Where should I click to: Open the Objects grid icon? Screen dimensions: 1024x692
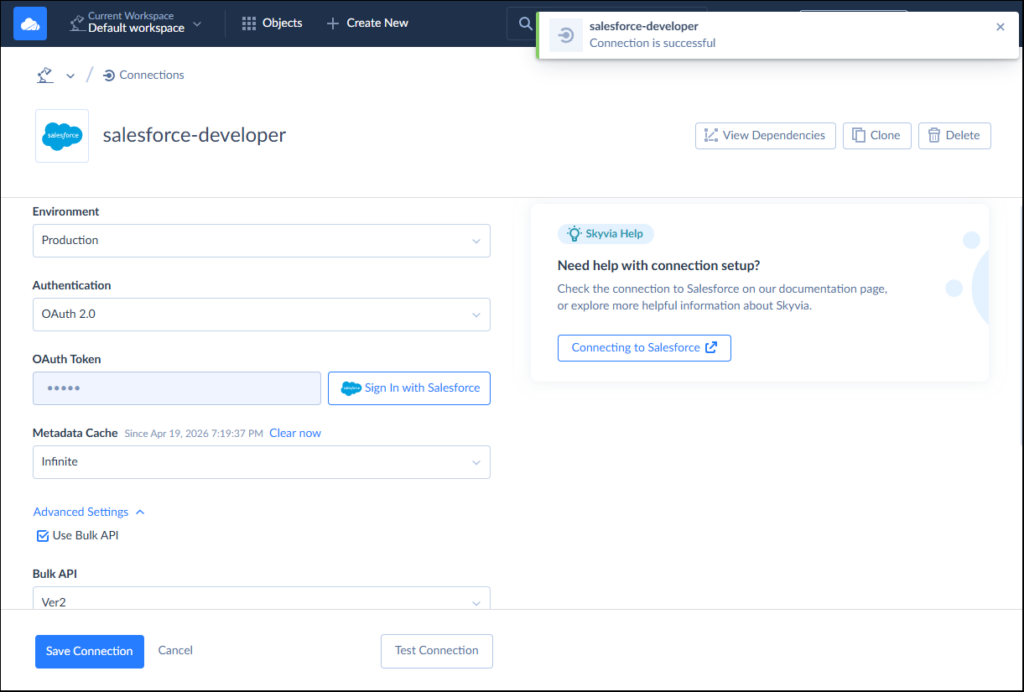248,22
